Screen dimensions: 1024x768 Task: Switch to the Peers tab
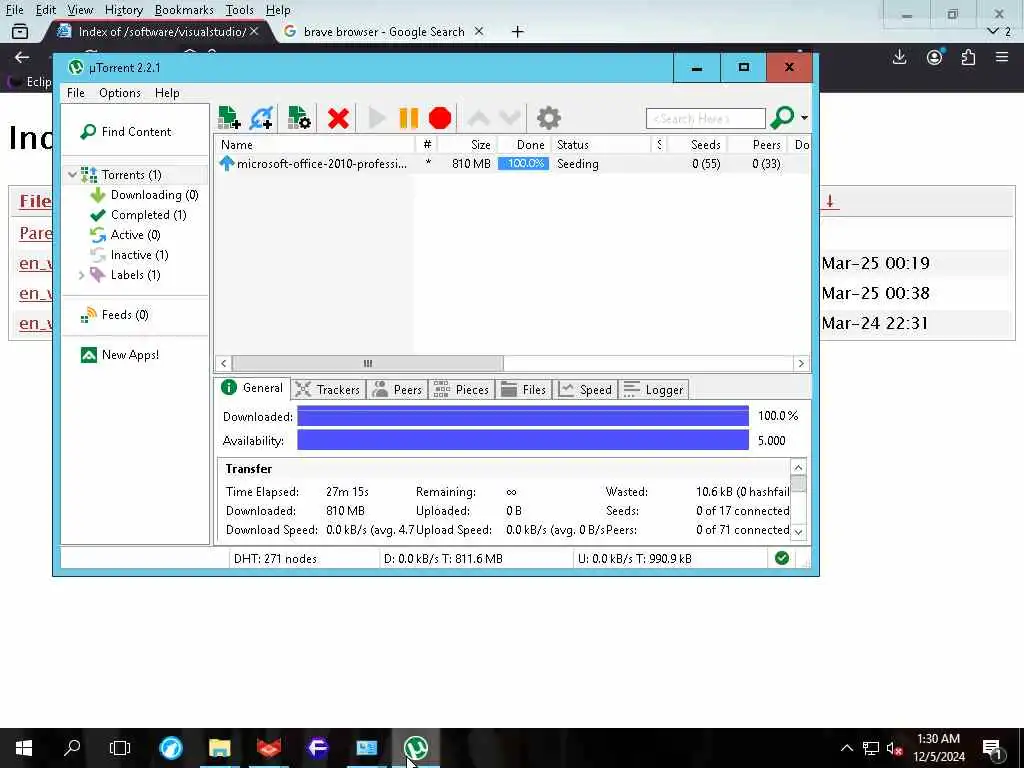(x=397, y=390)
